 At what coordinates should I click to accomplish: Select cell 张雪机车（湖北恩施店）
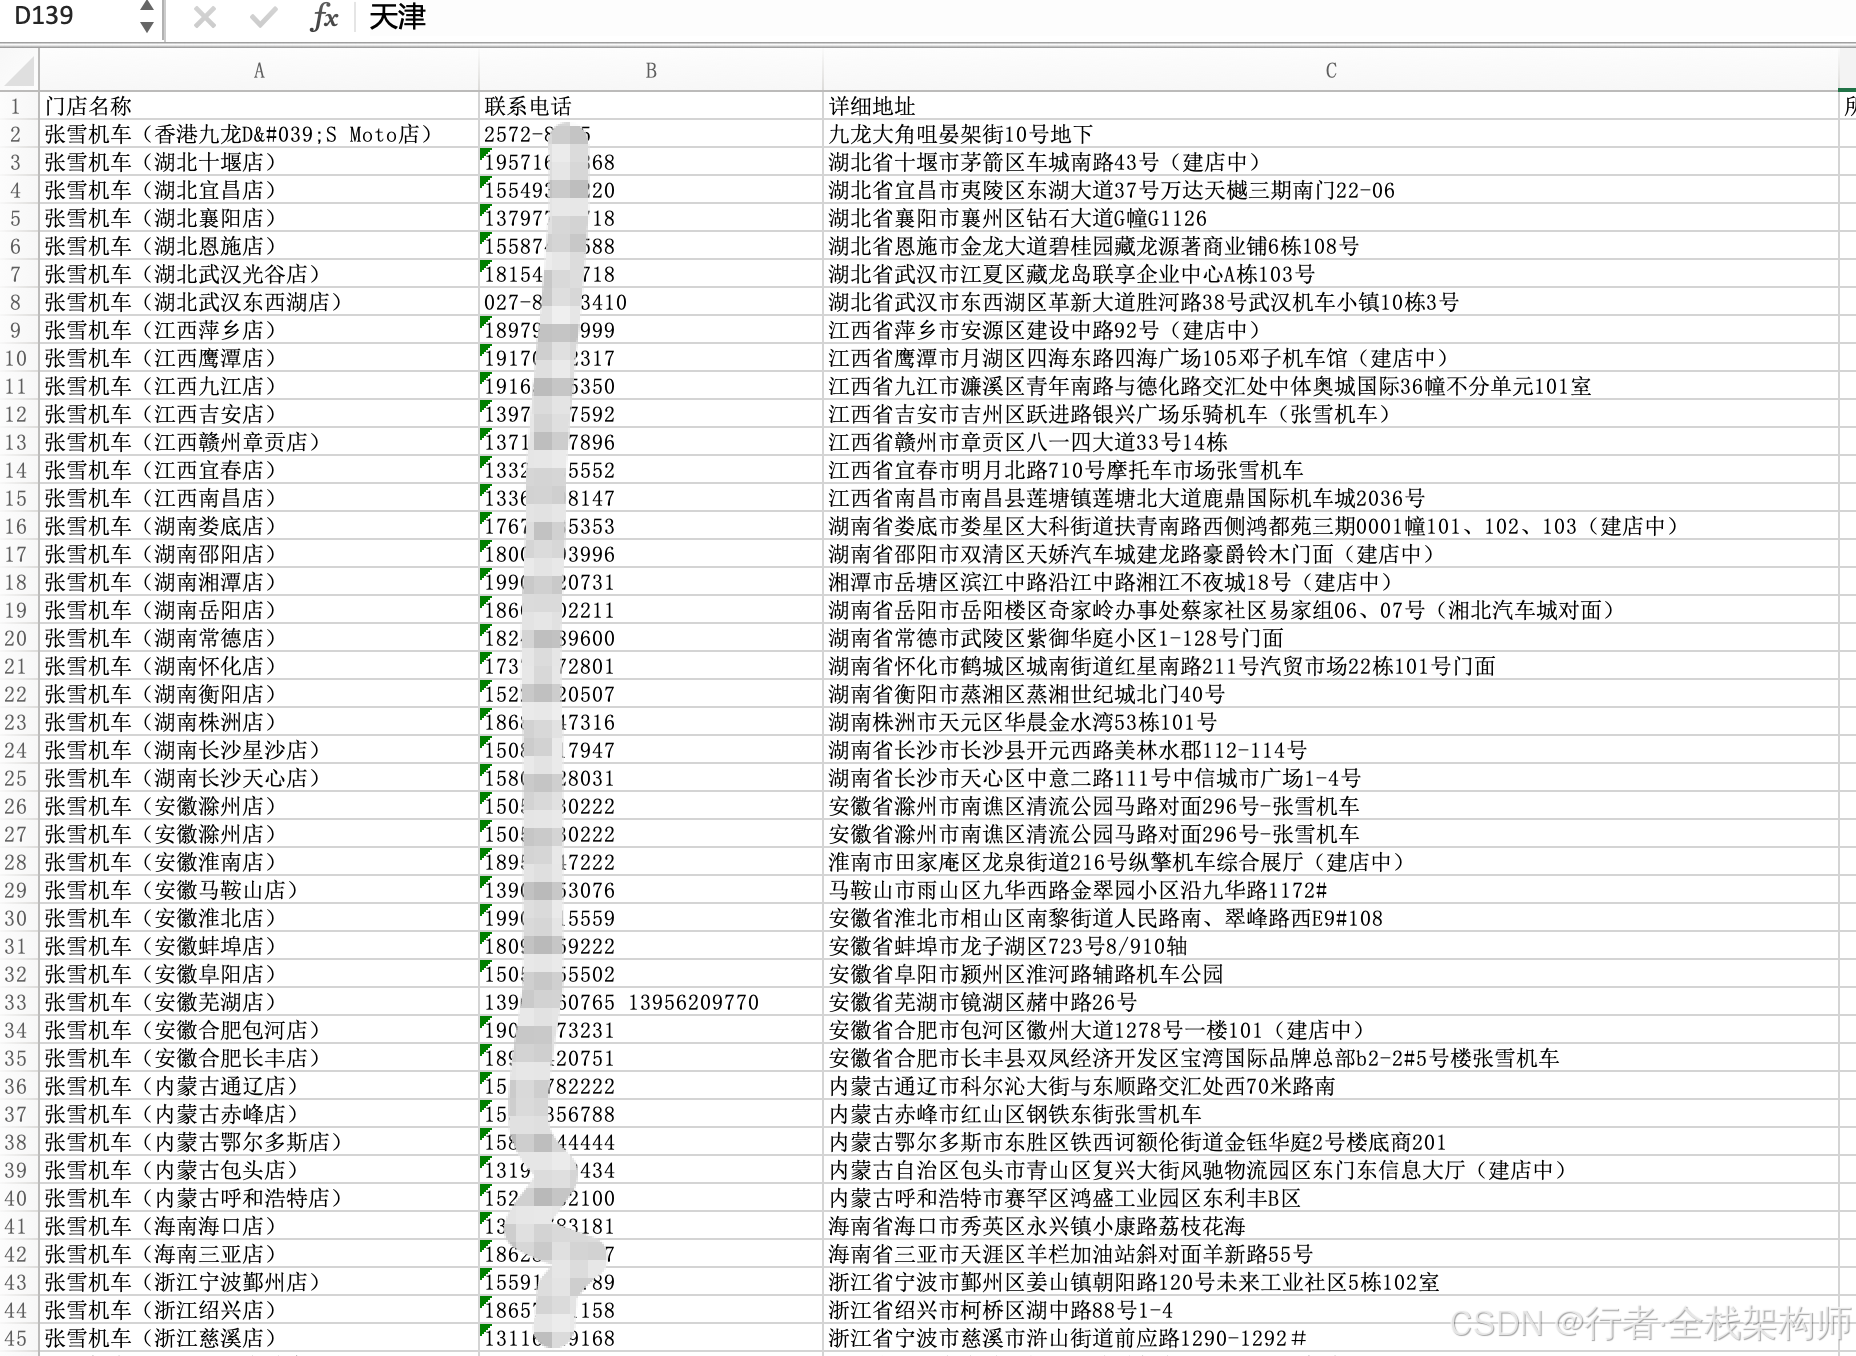(259, 246)
